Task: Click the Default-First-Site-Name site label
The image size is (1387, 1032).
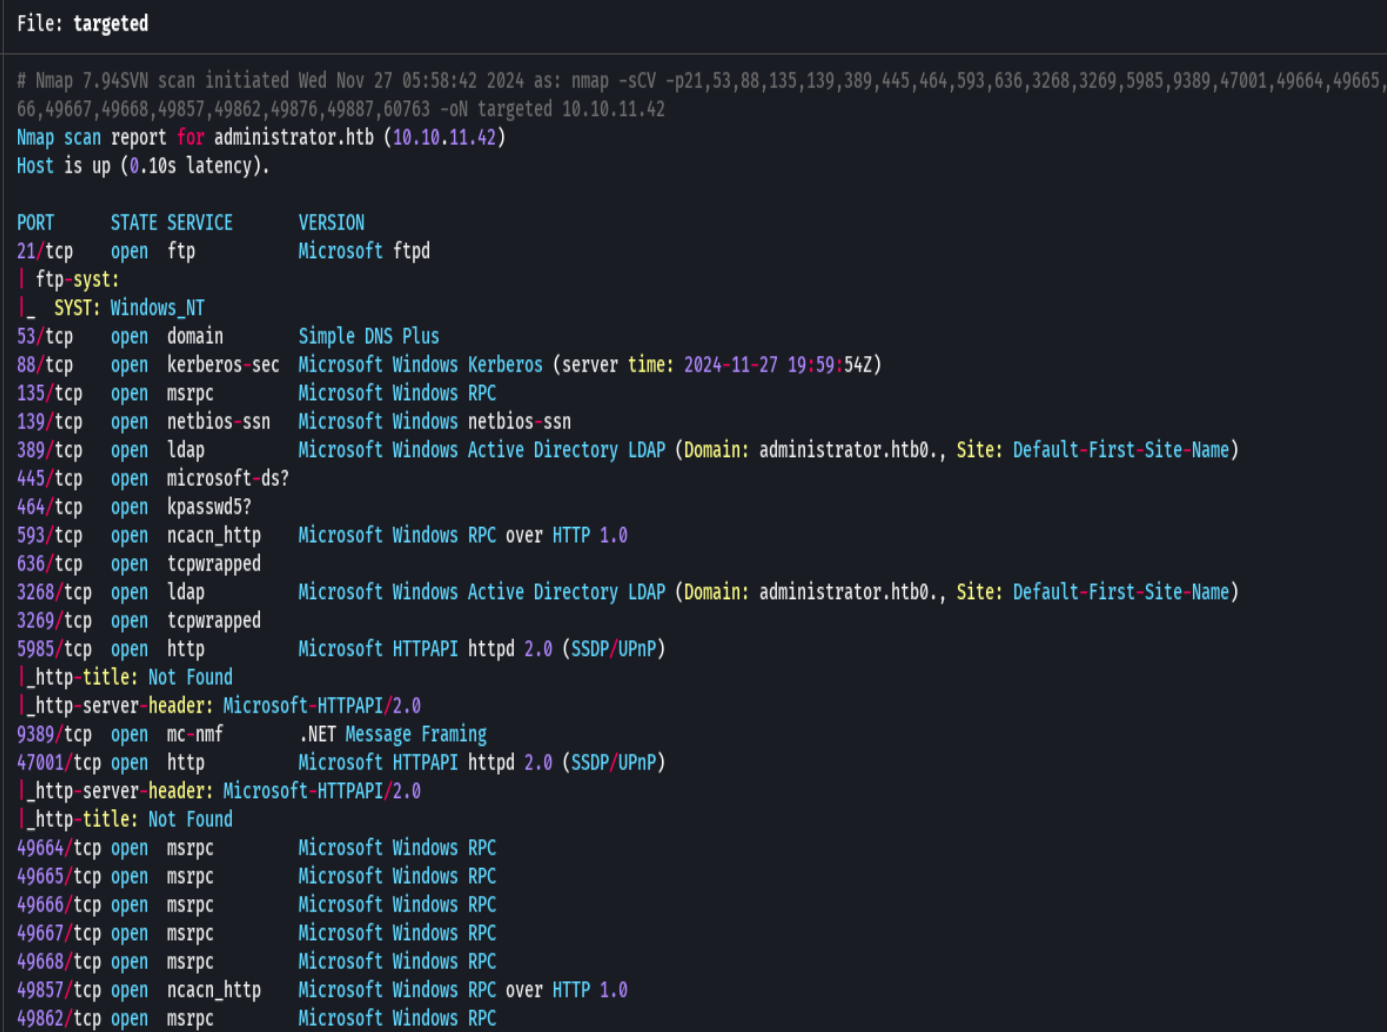Action: point(1125,449)
